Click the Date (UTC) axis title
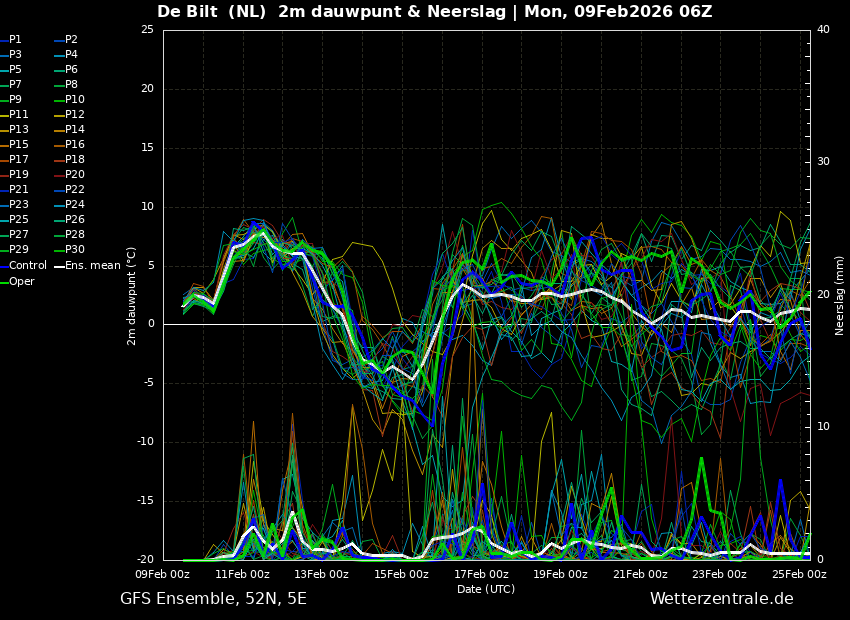 point(486,589)
